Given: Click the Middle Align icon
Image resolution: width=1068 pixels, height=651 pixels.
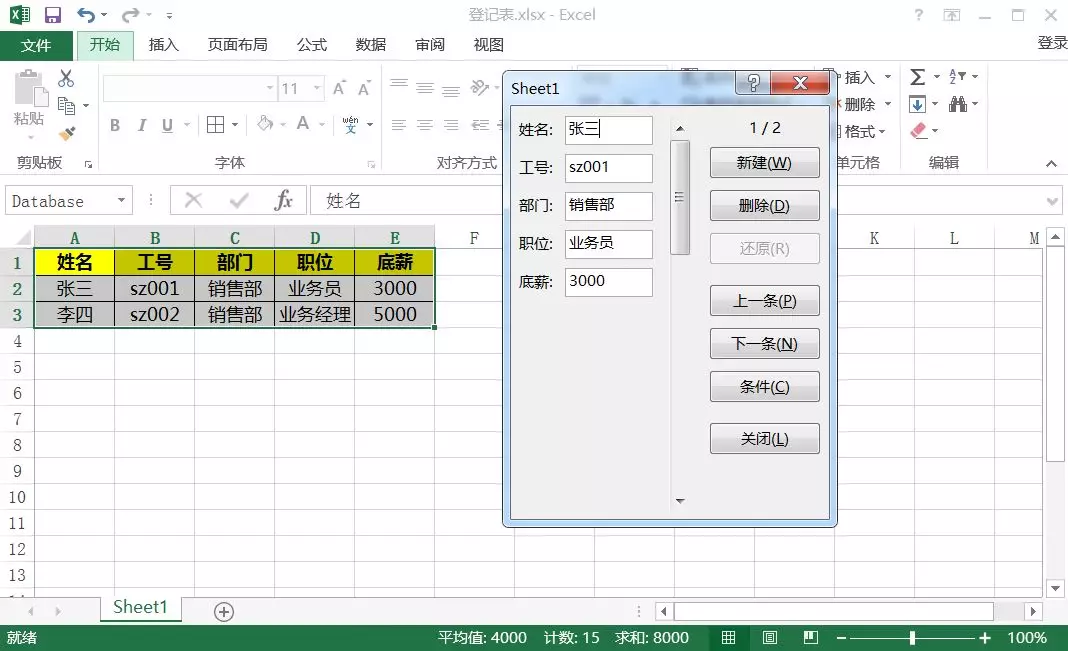Looking at the screenshot, I should [x=425, y=88].
